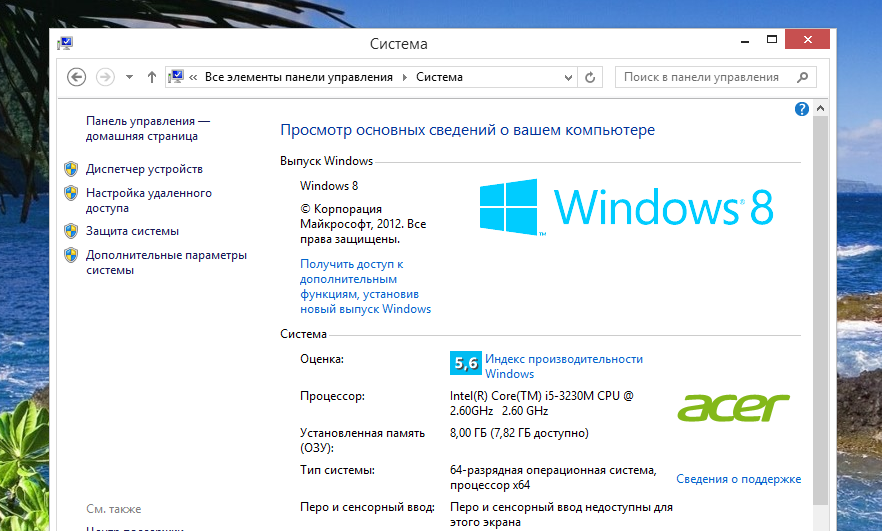Image resolution: width=882 pixels, height=531 pixels.
Task: Click the window system icon in title bar
Action: (x=65, y=43)
